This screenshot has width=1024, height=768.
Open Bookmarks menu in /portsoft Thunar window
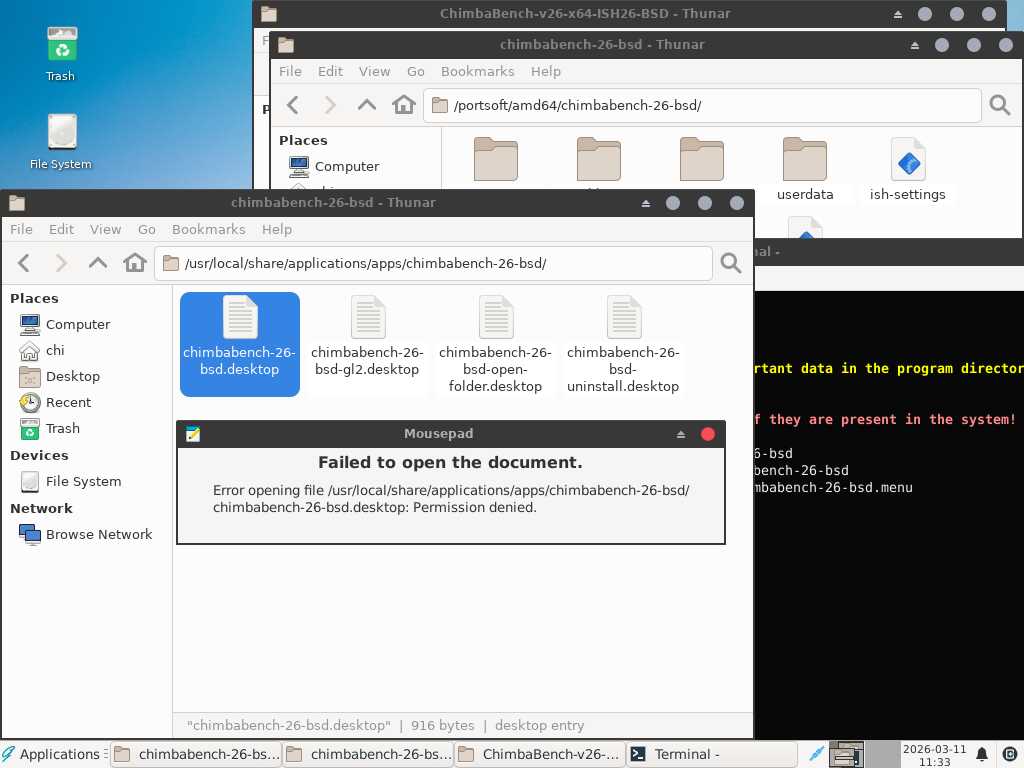click(477, 71)
